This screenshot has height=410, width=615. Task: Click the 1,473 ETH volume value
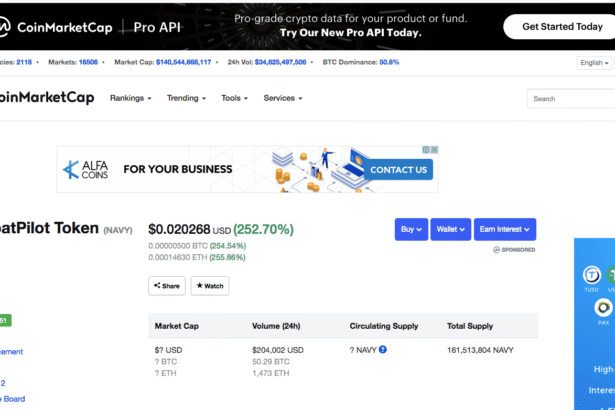tap(271, 373)
